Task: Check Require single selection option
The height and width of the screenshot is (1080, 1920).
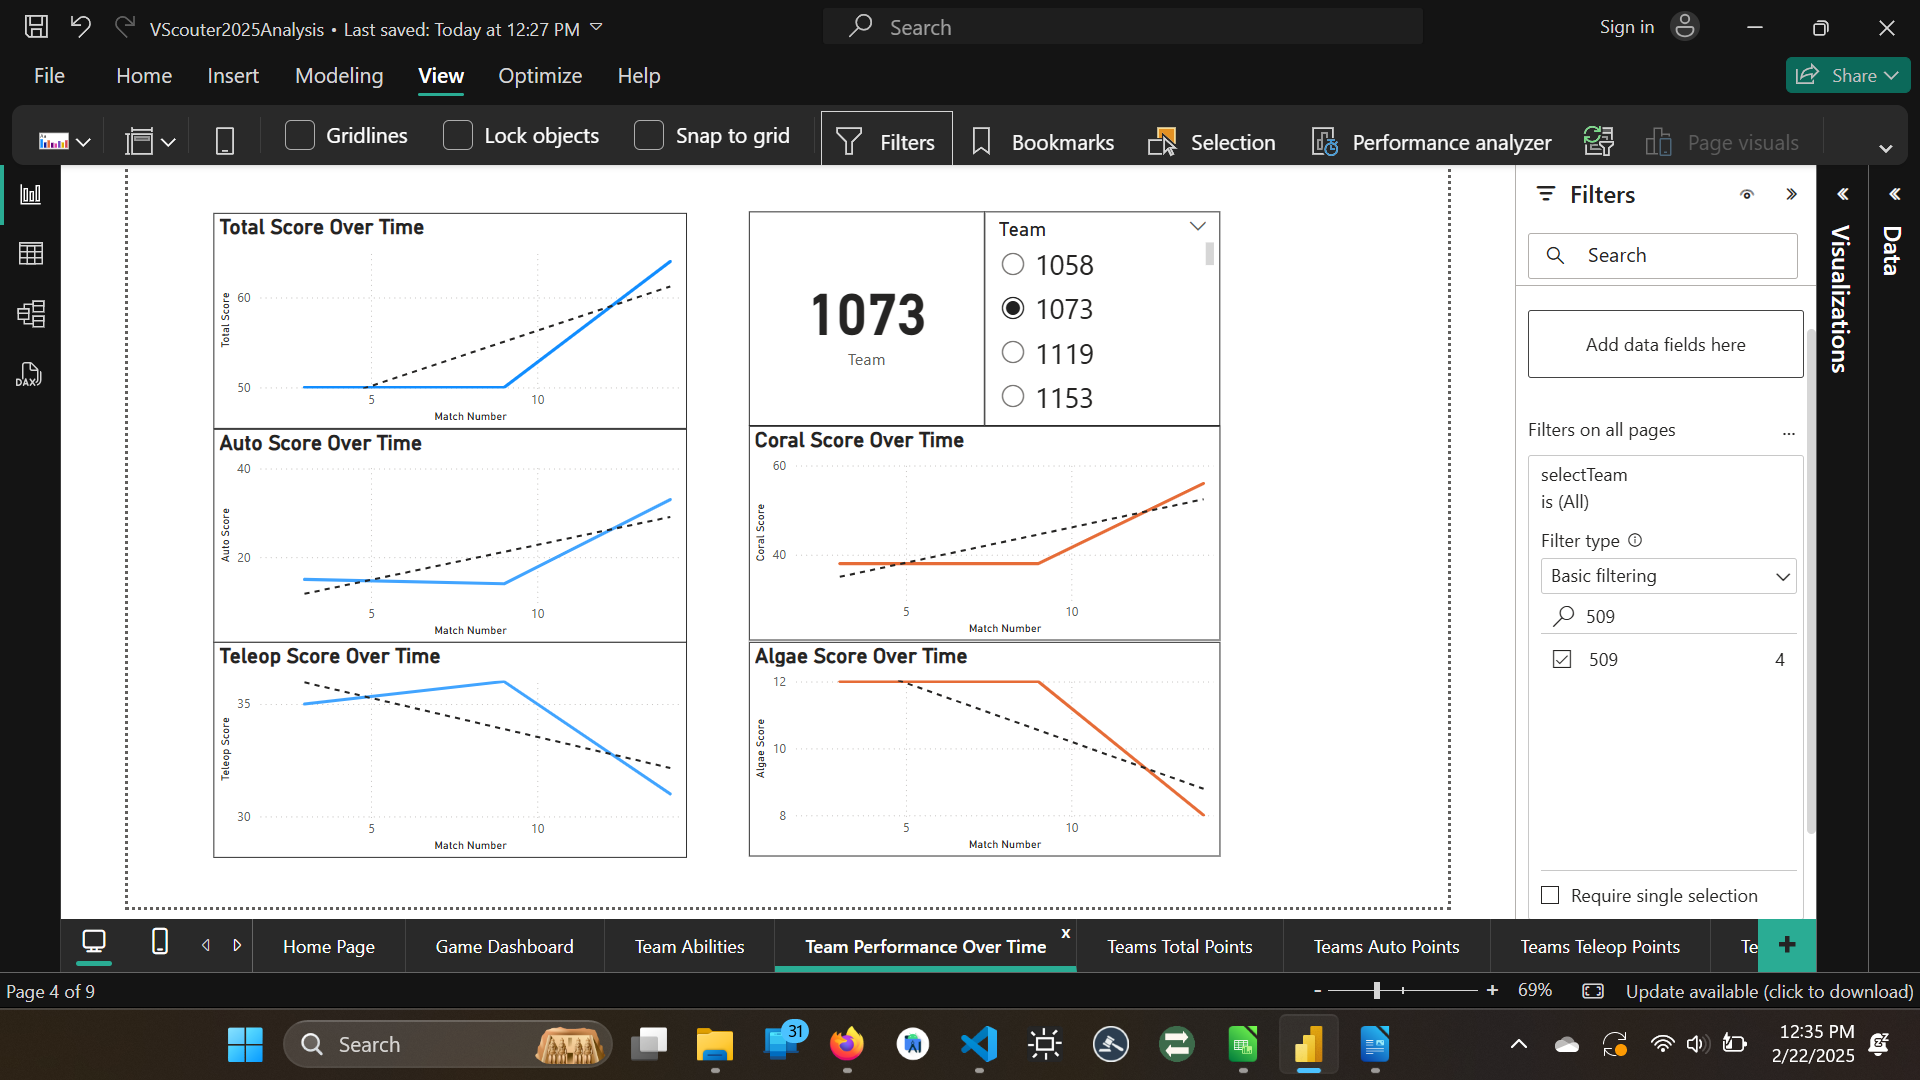Action: 1550,895
